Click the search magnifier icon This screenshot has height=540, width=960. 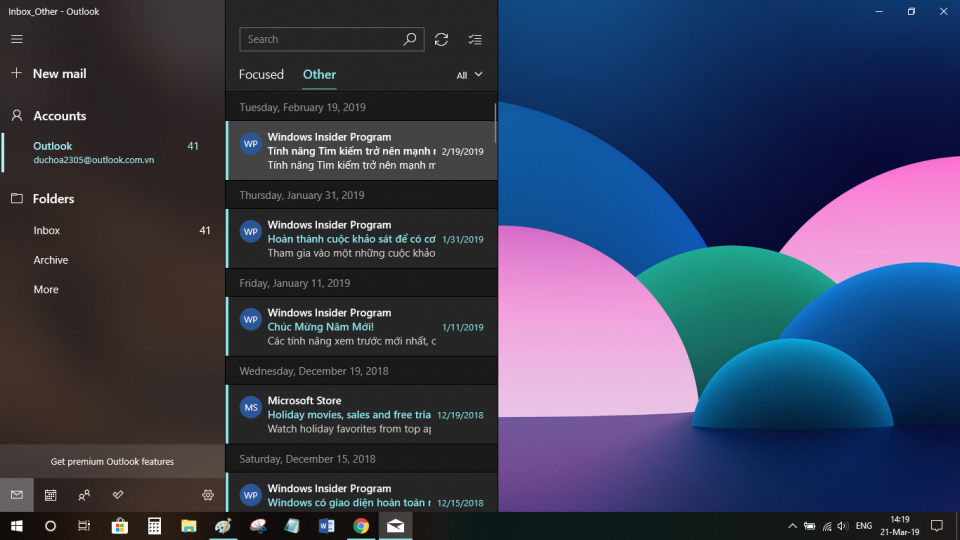tap(410, 39)
